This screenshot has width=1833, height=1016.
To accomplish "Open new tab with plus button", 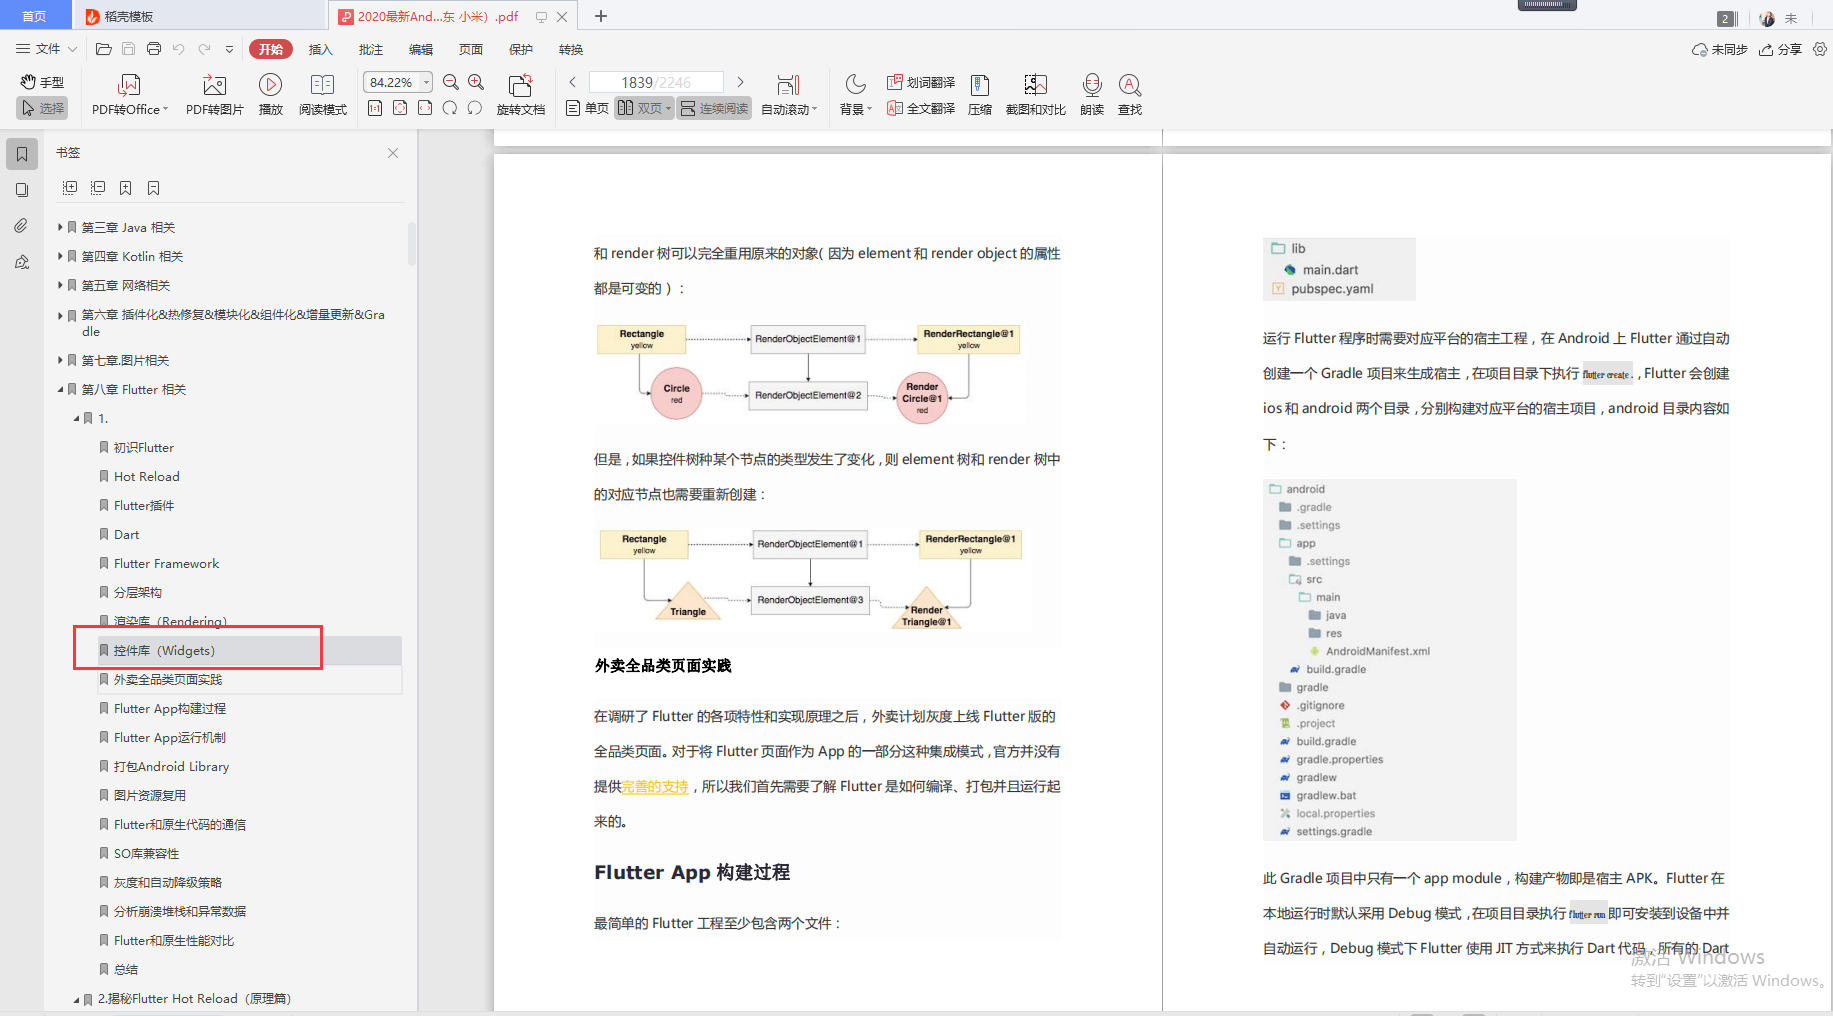I will tap(601, 16).
